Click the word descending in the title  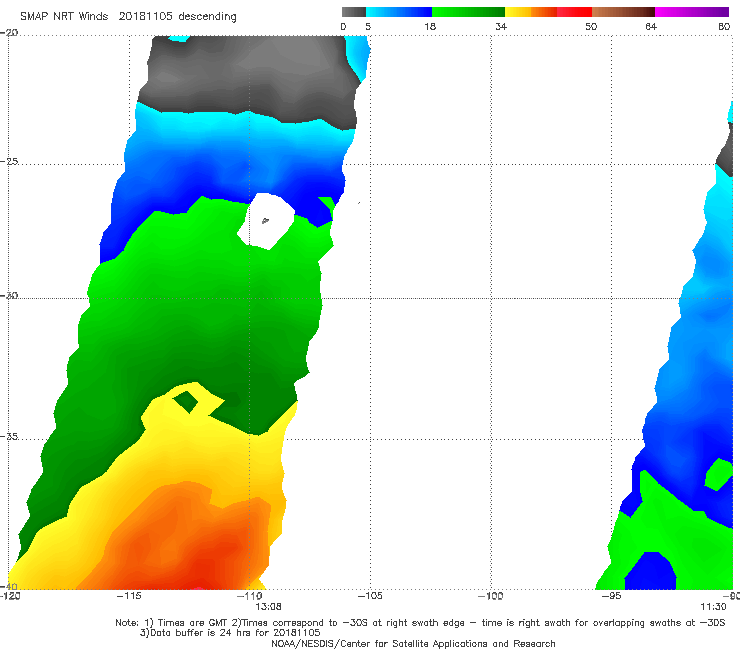(207, 17)
